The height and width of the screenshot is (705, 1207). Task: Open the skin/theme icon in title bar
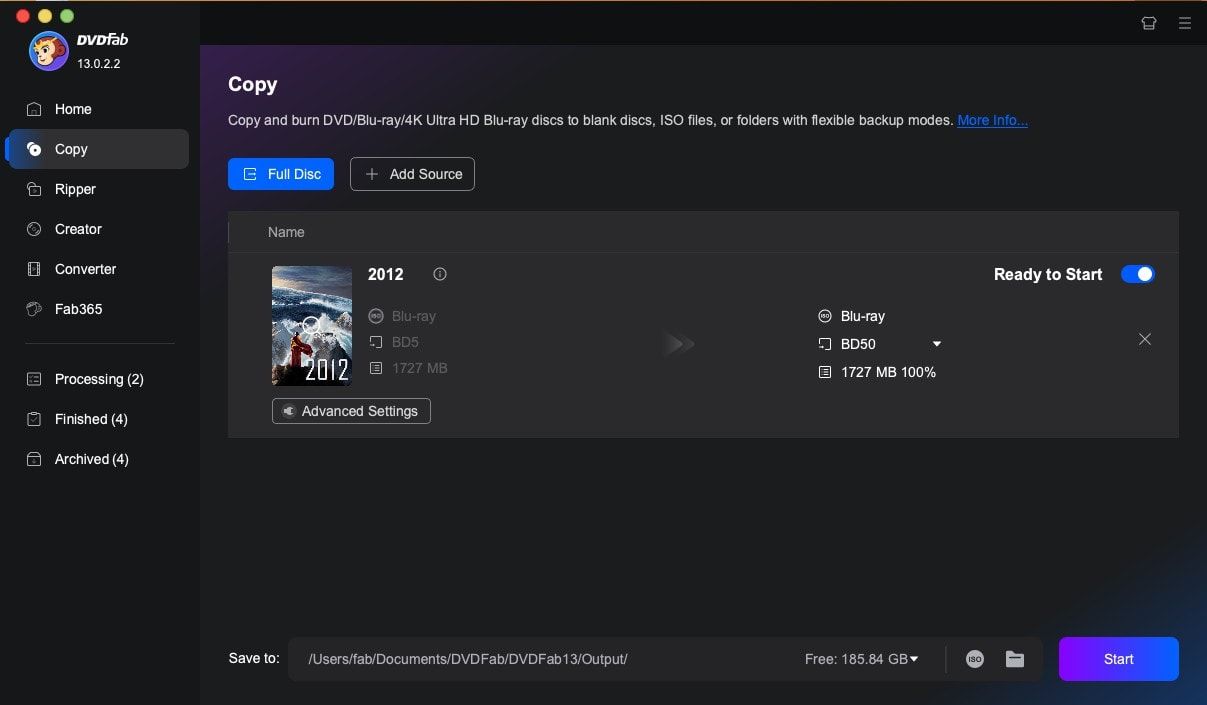tap(1149, 23)
